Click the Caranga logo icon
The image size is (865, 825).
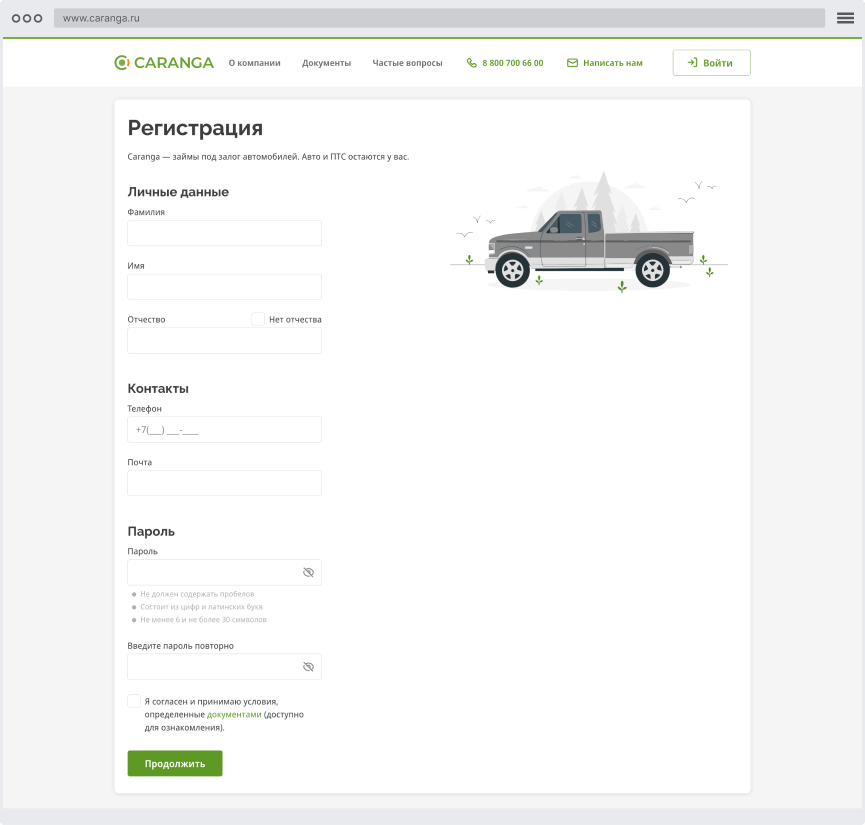tap(122, 63)
